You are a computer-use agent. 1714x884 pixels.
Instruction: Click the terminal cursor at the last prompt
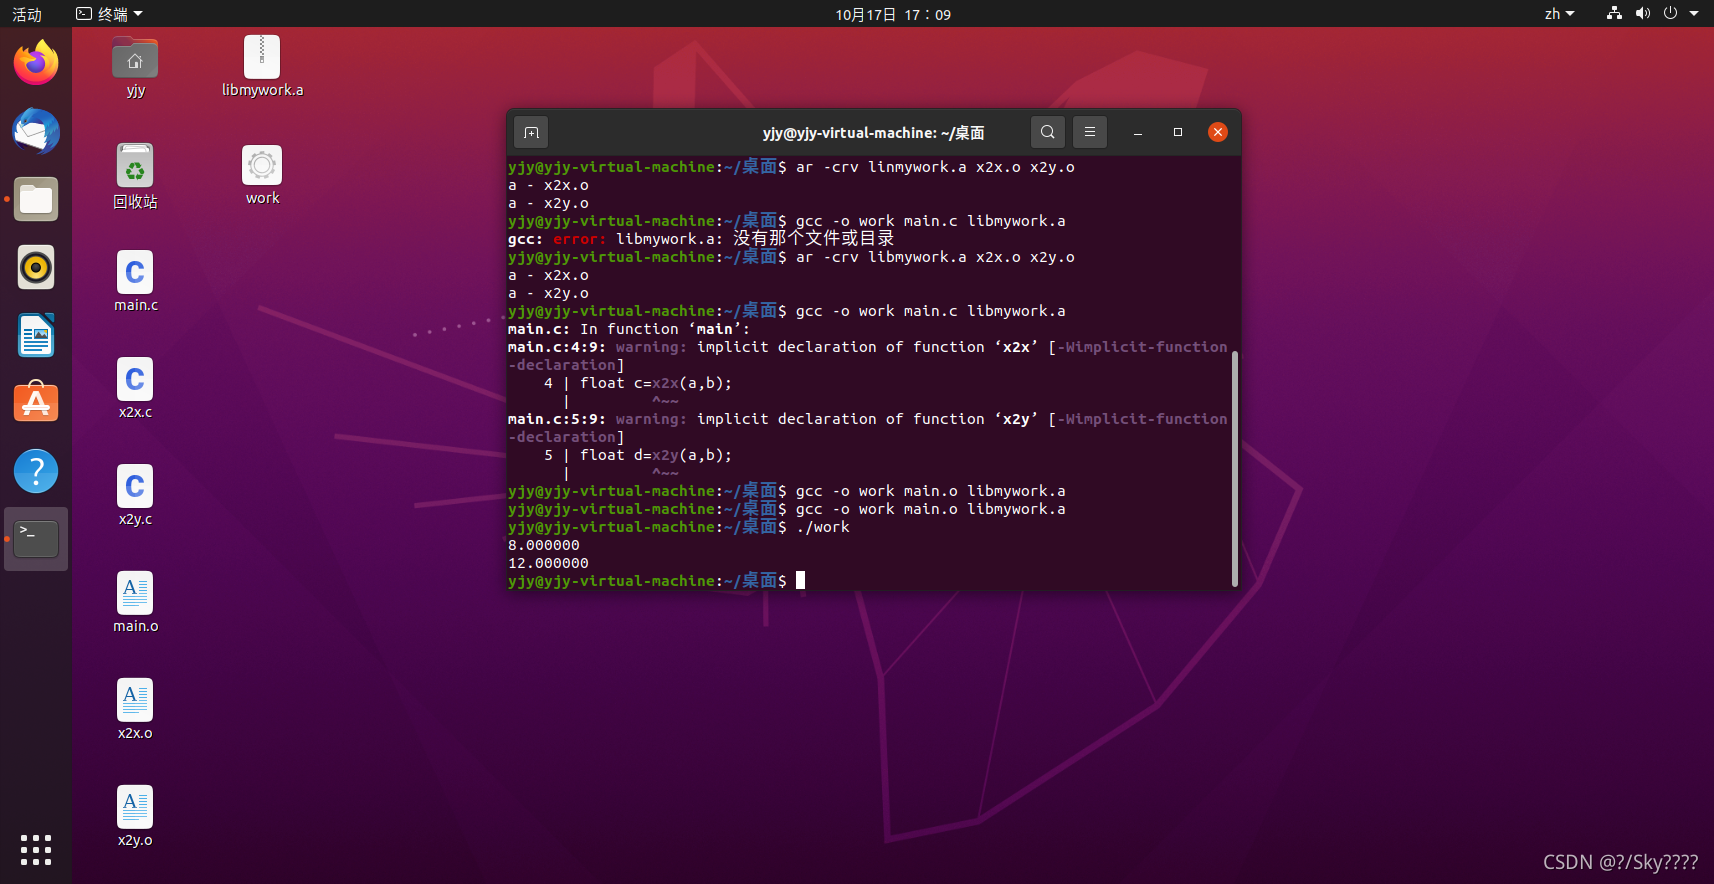click(x=800, y=580)
